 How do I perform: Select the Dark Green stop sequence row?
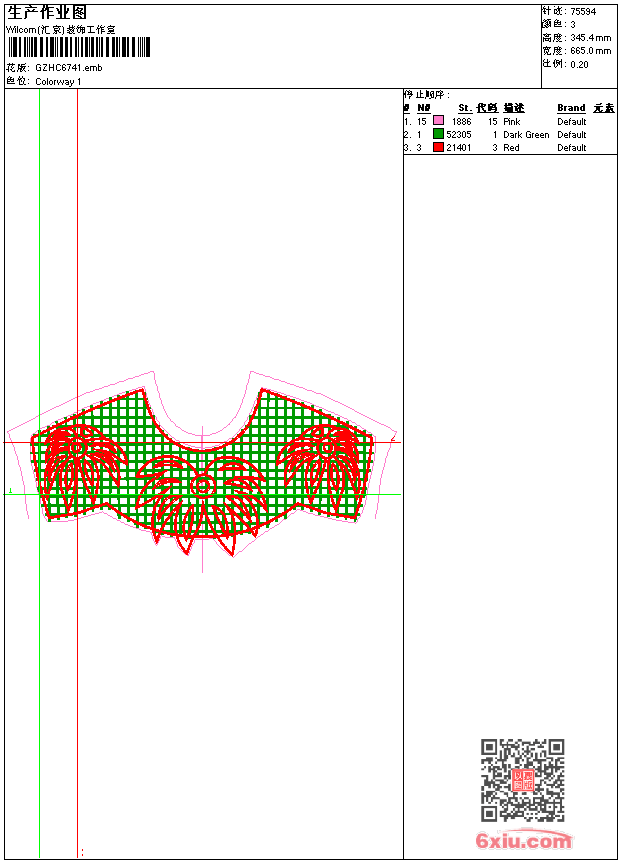[x=510, y=134]
